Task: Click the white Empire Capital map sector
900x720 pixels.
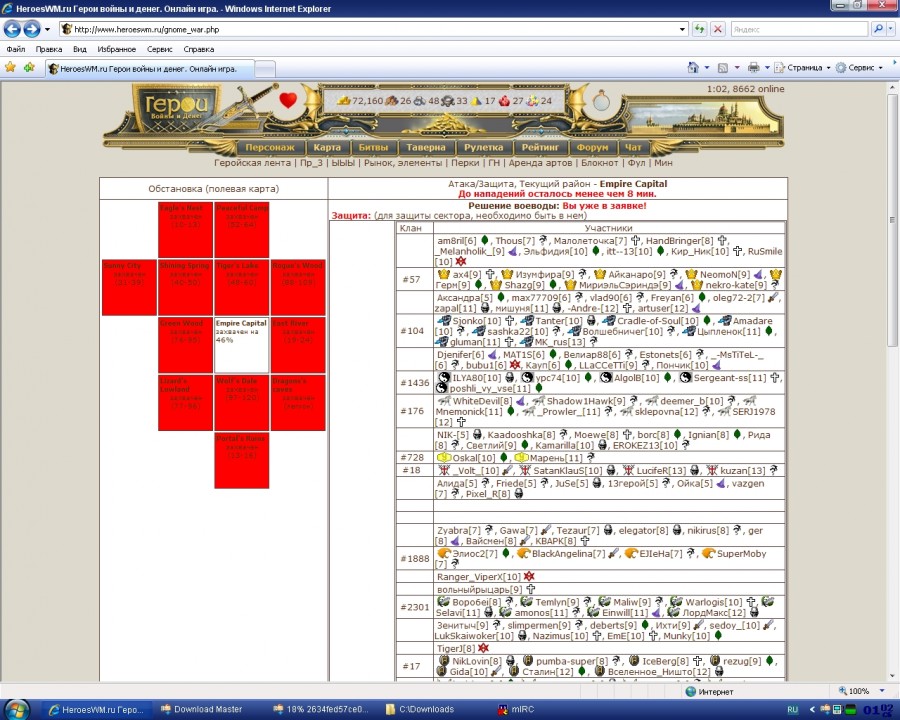Action: (x=241, y=345)
